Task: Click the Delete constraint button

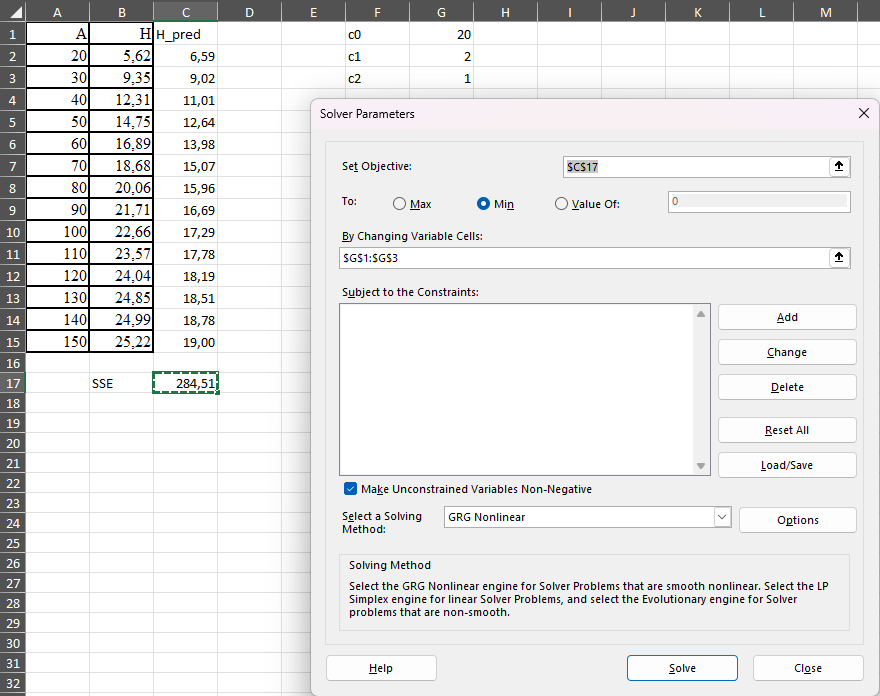Action: point(786,387)
